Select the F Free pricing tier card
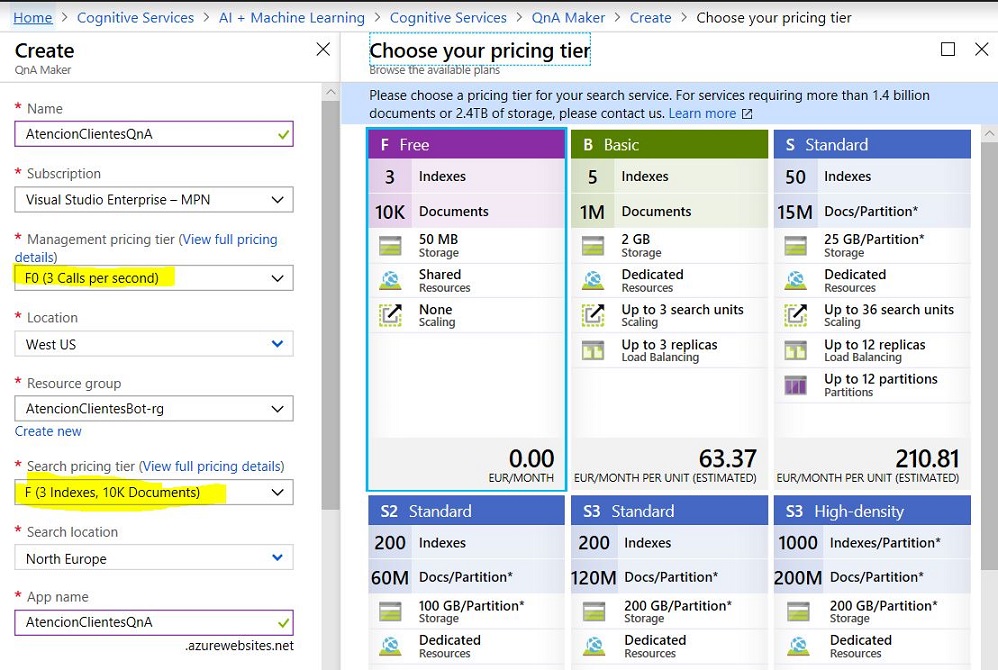The width and height of the screenshot is (998, 670). 466,310
